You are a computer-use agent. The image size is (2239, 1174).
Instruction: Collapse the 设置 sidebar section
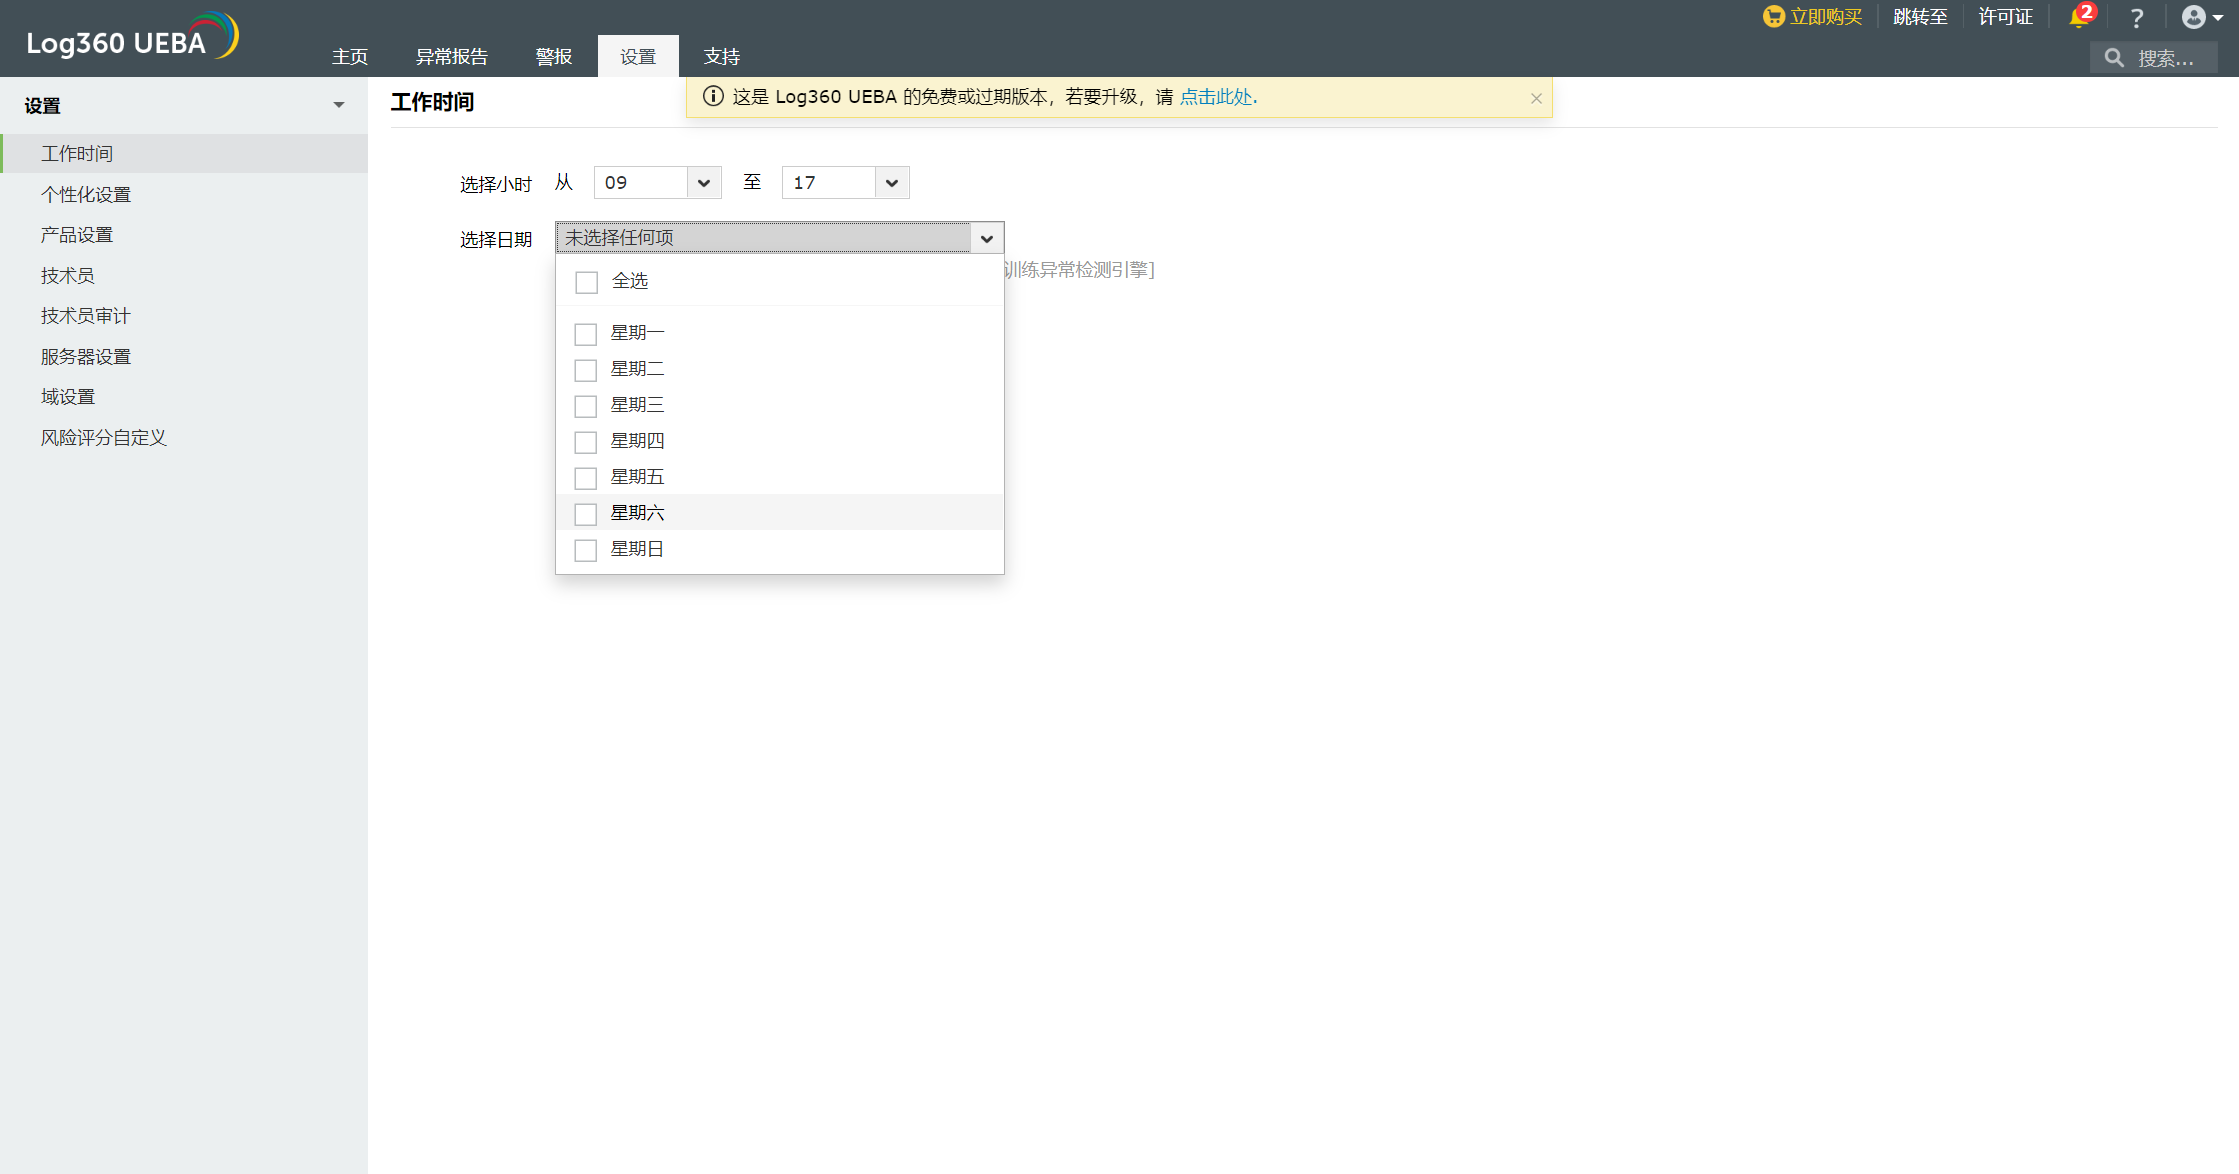(338, 104)
